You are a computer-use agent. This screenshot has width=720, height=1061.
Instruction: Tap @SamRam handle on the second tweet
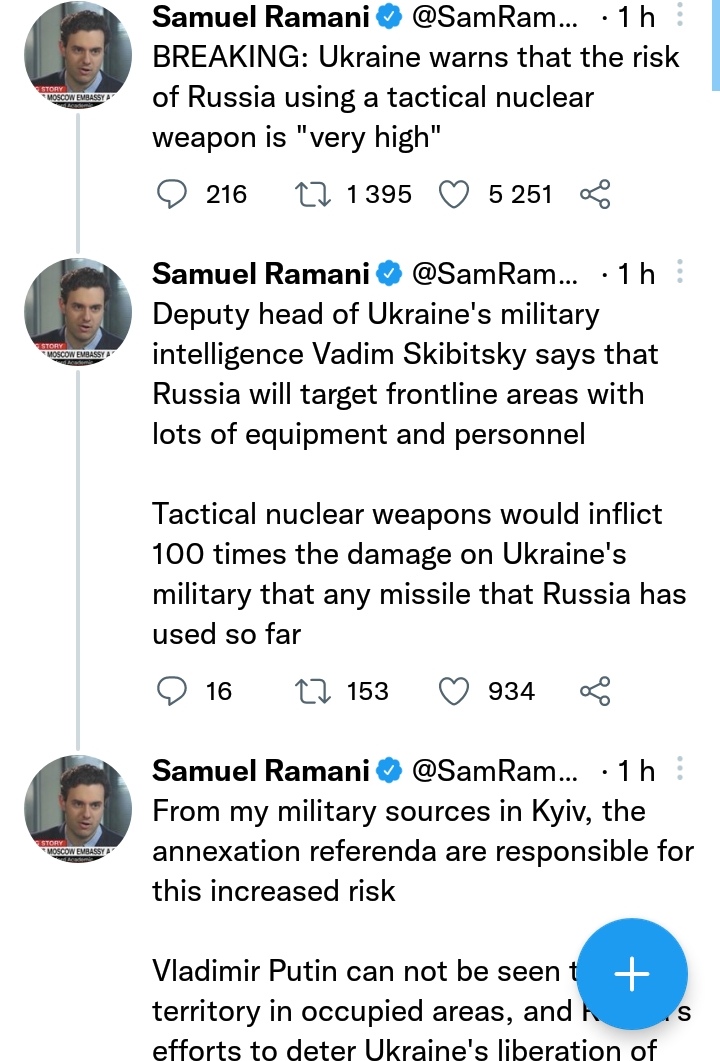pyautogui.click(x=494, y=273)
